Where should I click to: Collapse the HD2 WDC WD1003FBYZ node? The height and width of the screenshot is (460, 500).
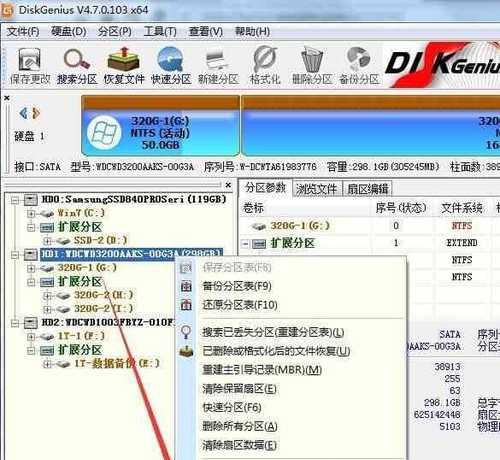[x=15, y=323]
